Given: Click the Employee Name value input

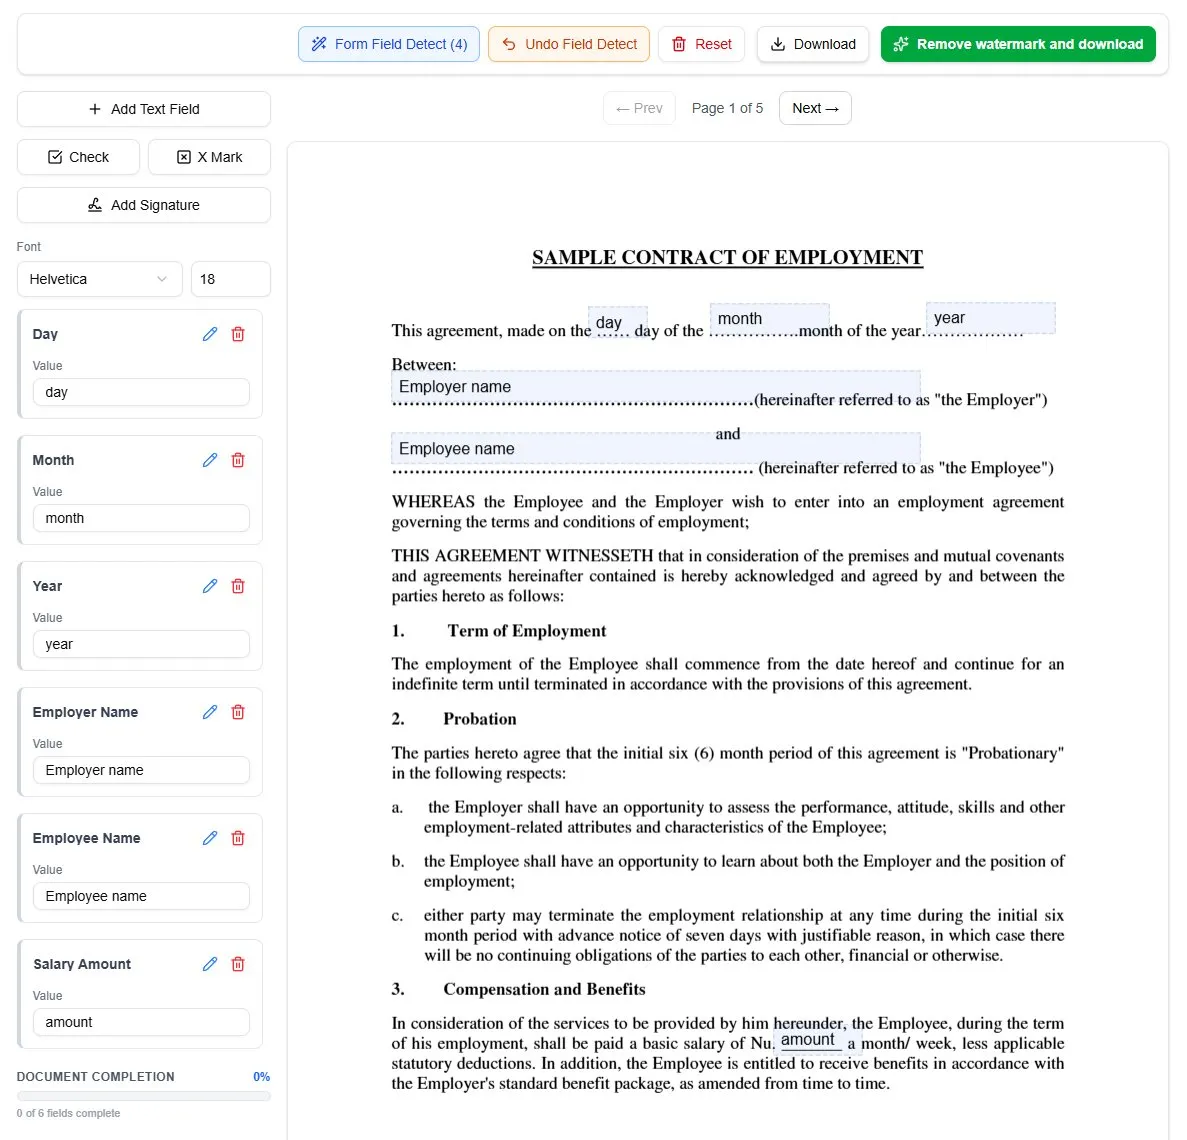Looking at the screenshot, I should 142,896.
